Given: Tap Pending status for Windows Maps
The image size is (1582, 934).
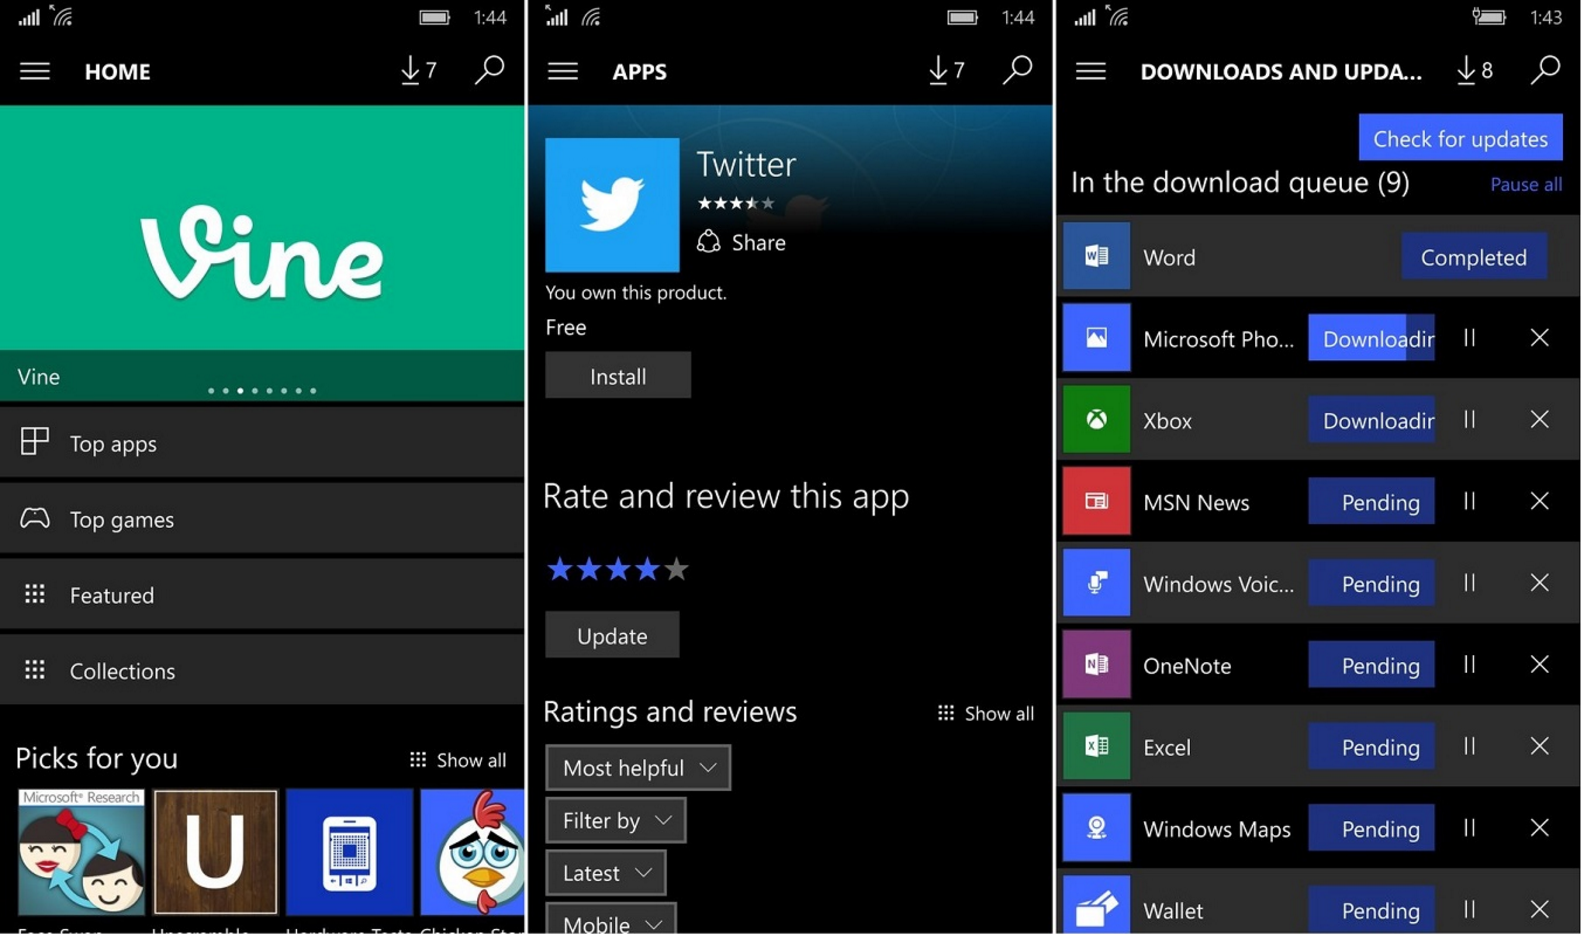Looking at the screenshot, I should coord(1371,829).
